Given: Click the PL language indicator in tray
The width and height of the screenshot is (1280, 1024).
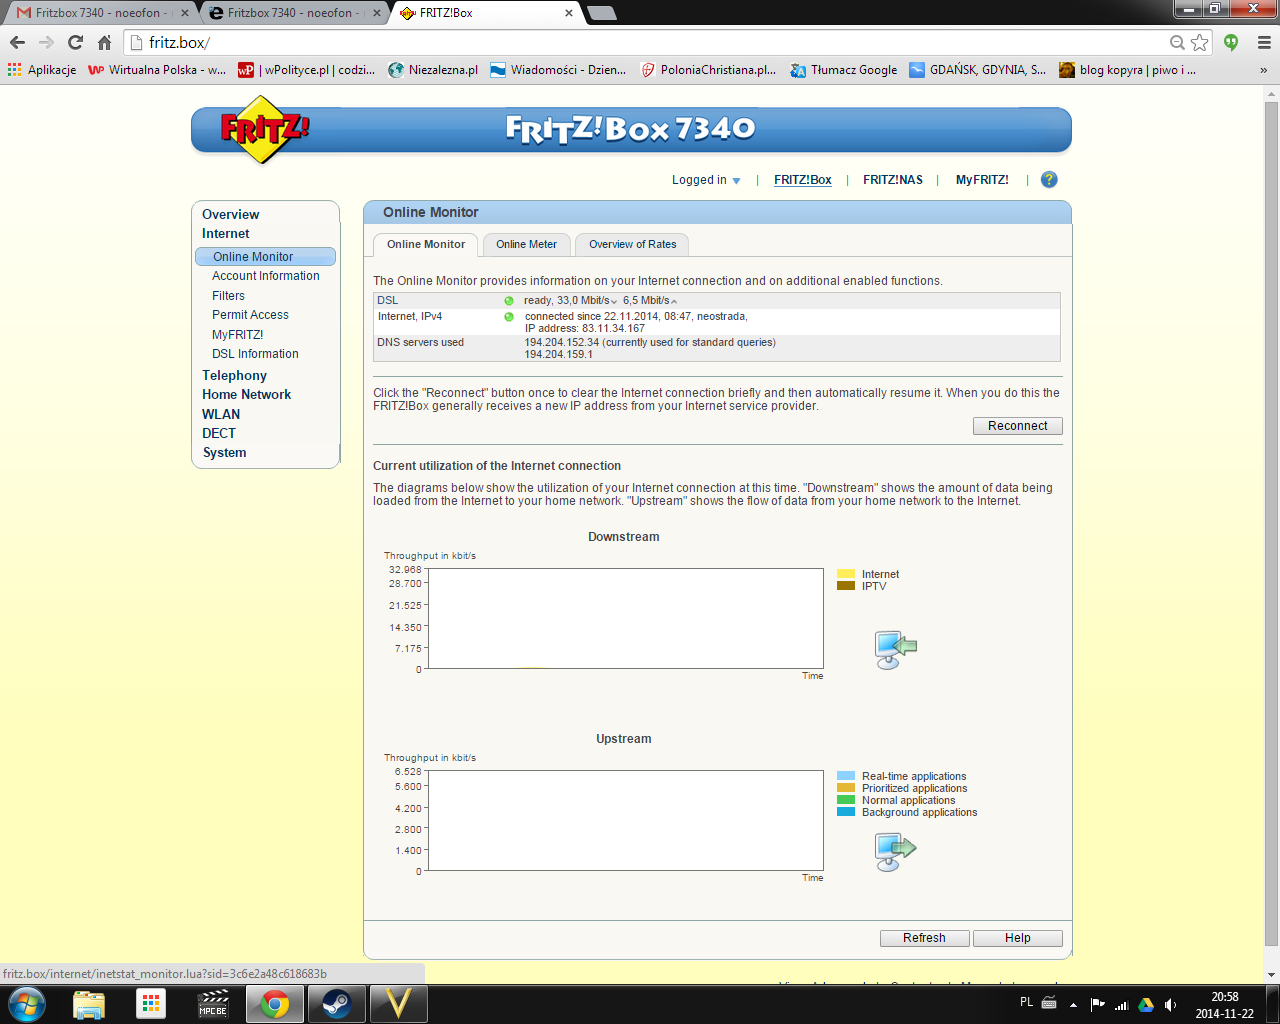Looking at the screenshot, I should (x=1026, y=1002).
